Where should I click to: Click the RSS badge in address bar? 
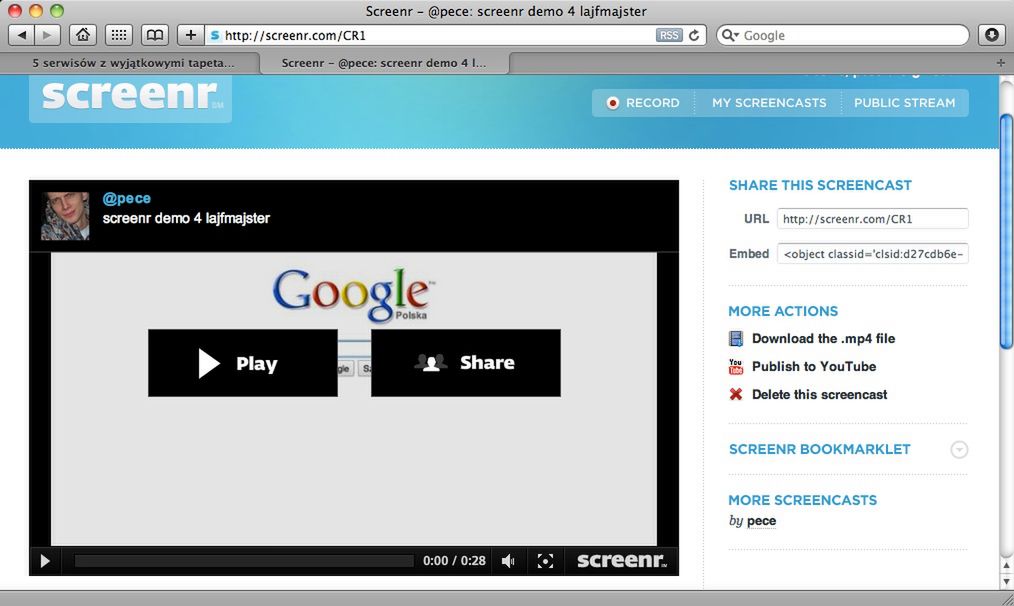(669, 35)
